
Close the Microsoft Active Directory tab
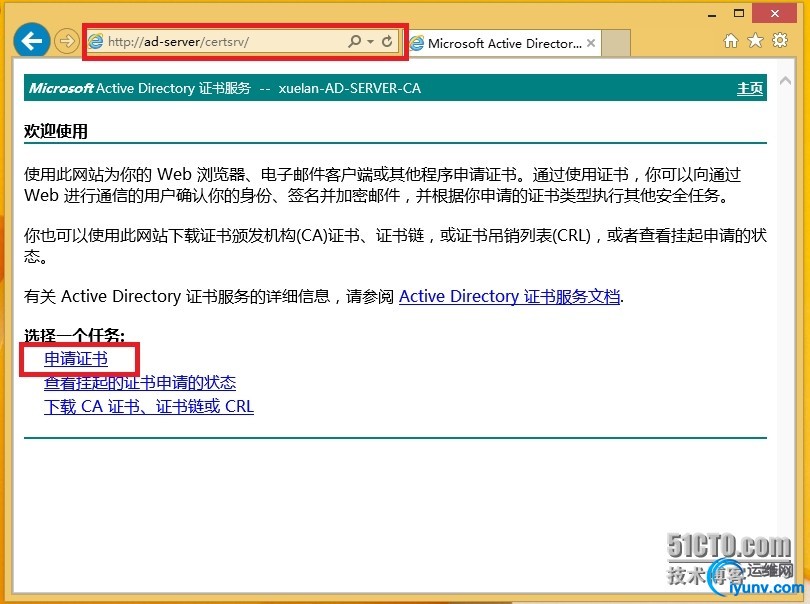591,43
